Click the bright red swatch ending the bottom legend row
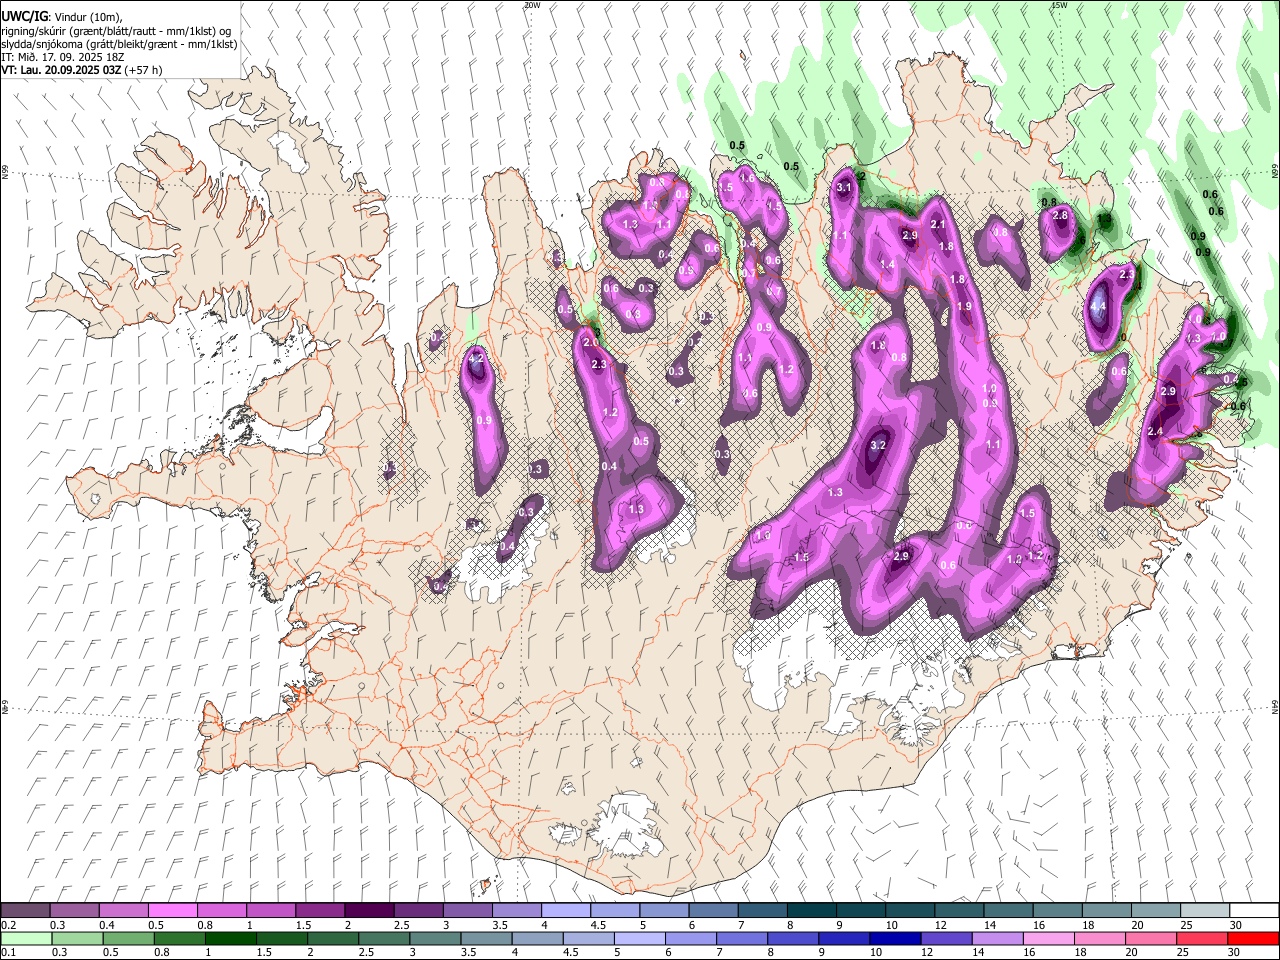 [1252, 938]
